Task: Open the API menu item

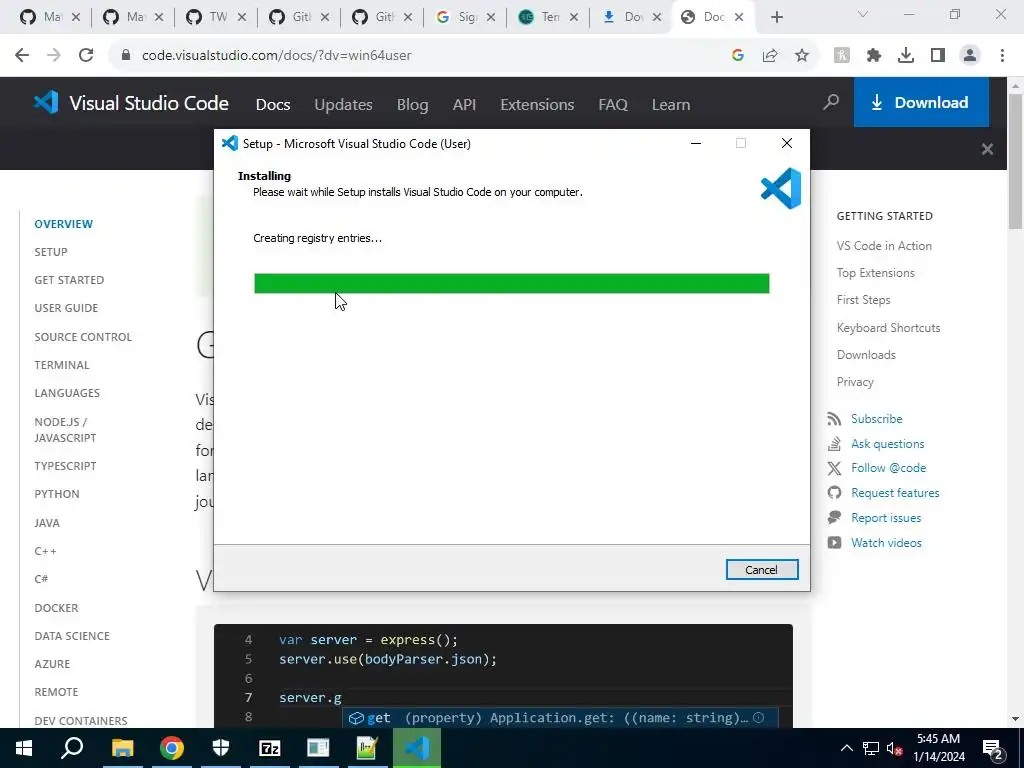Action: tap(464, 104)
